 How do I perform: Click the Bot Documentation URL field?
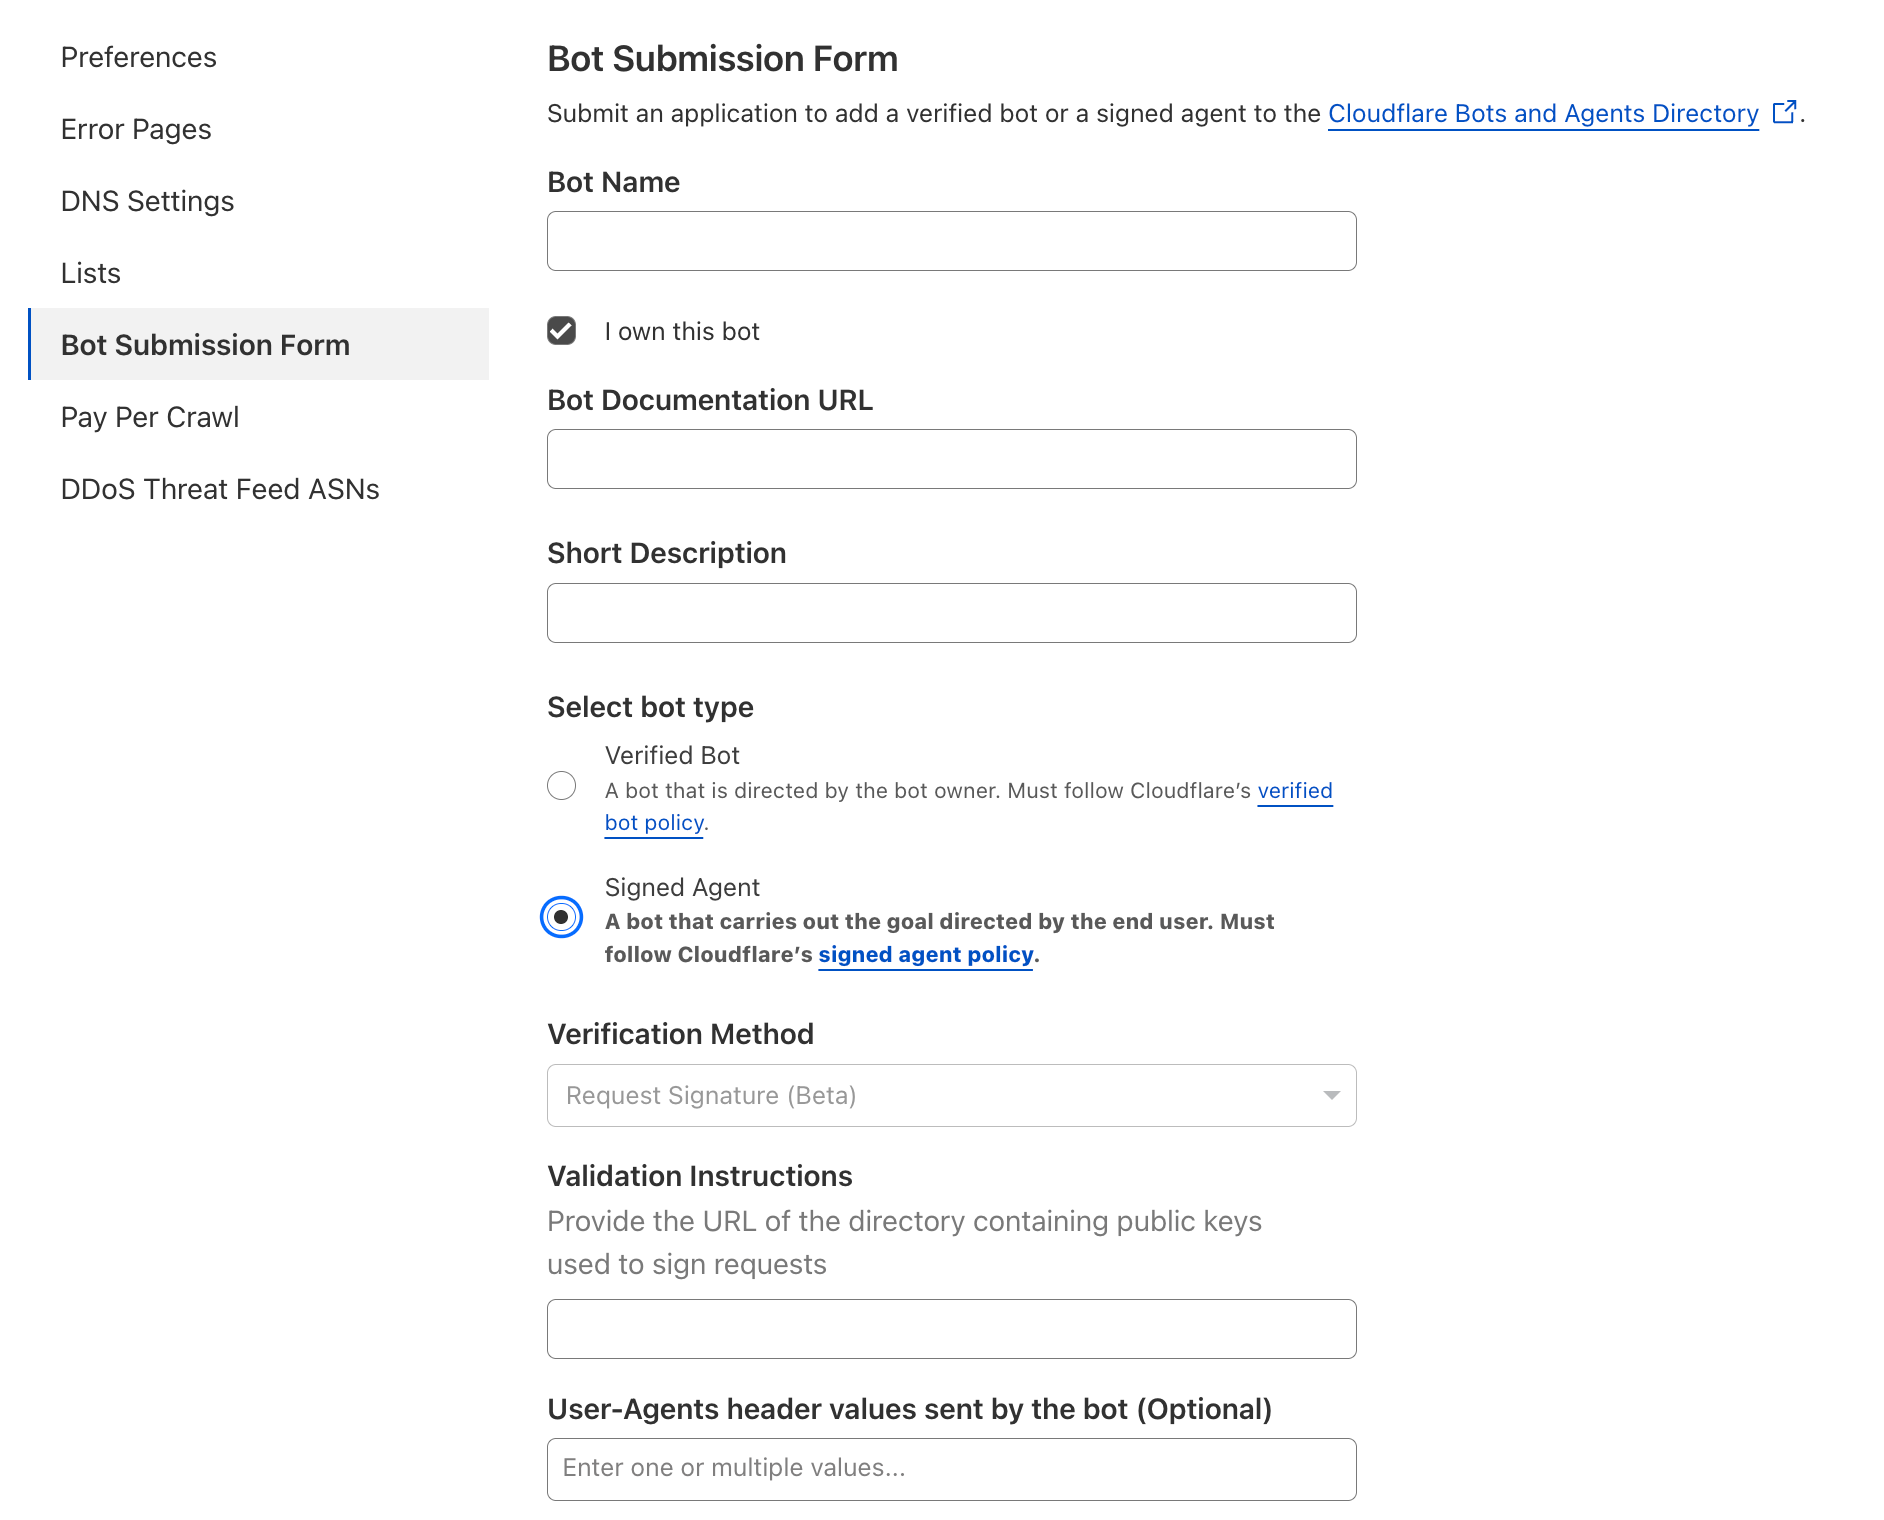(950, 458)
